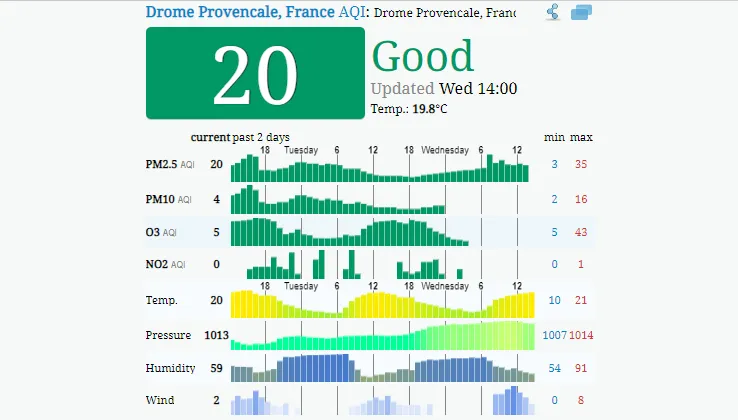The width and height of the screenshot is (738, 420).
Task: Click the 'min' column header
Action: pos(554,136)
